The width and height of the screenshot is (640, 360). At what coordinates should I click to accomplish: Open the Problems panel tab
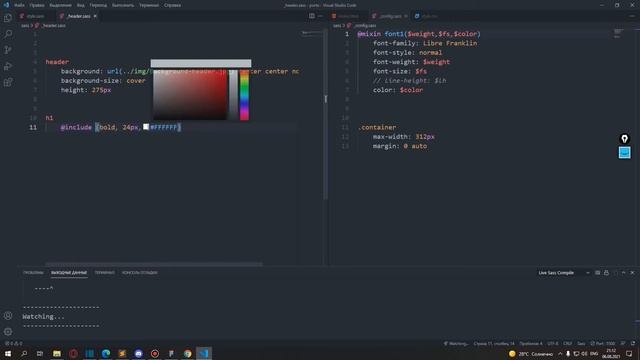33,273
